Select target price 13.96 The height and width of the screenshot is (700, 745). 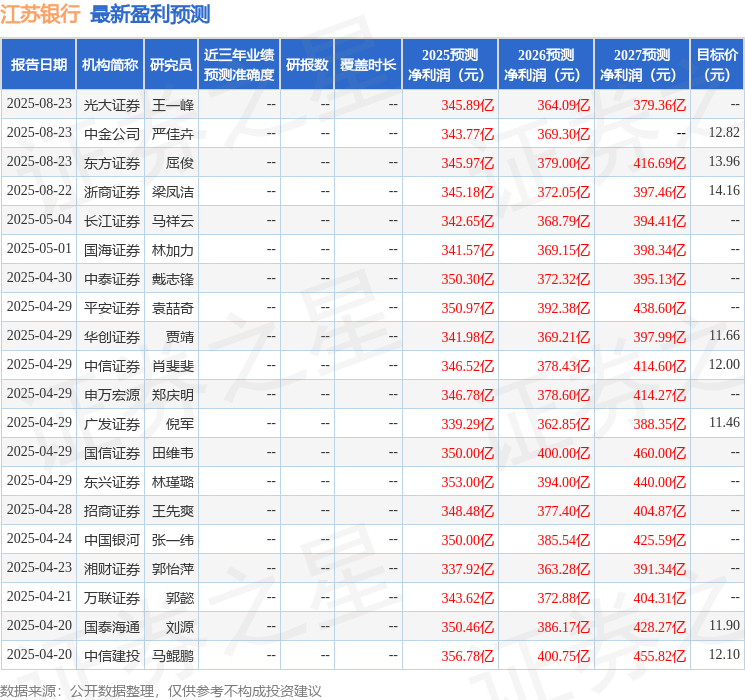[x=724, y=161]
